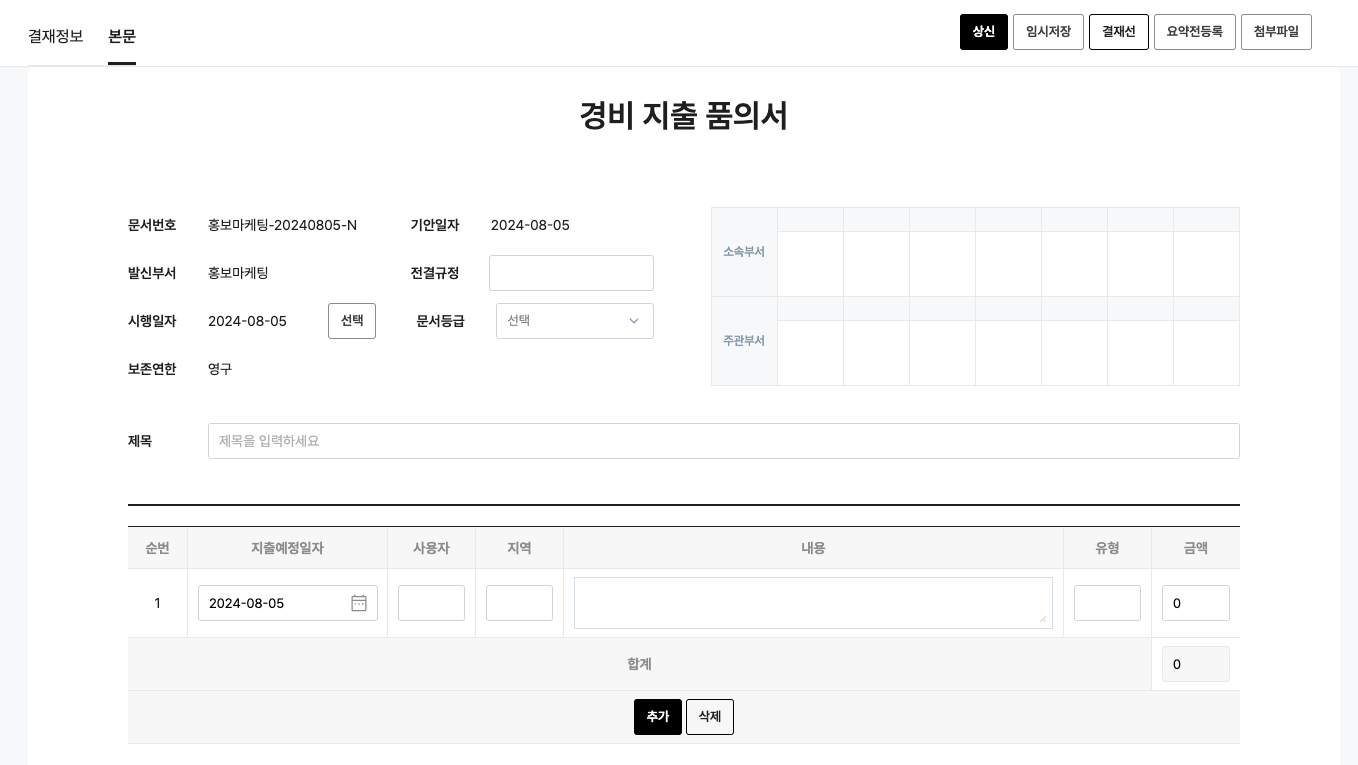Switch to the 결재정보 tab
Screen dimensions: 1358x765
click(56, 36)
